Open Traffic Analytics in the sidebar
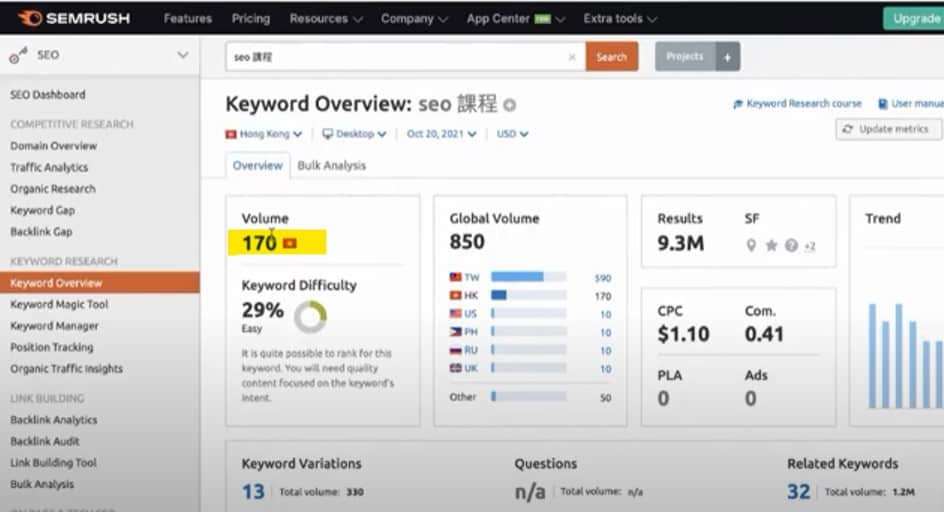 coord(49,167)
